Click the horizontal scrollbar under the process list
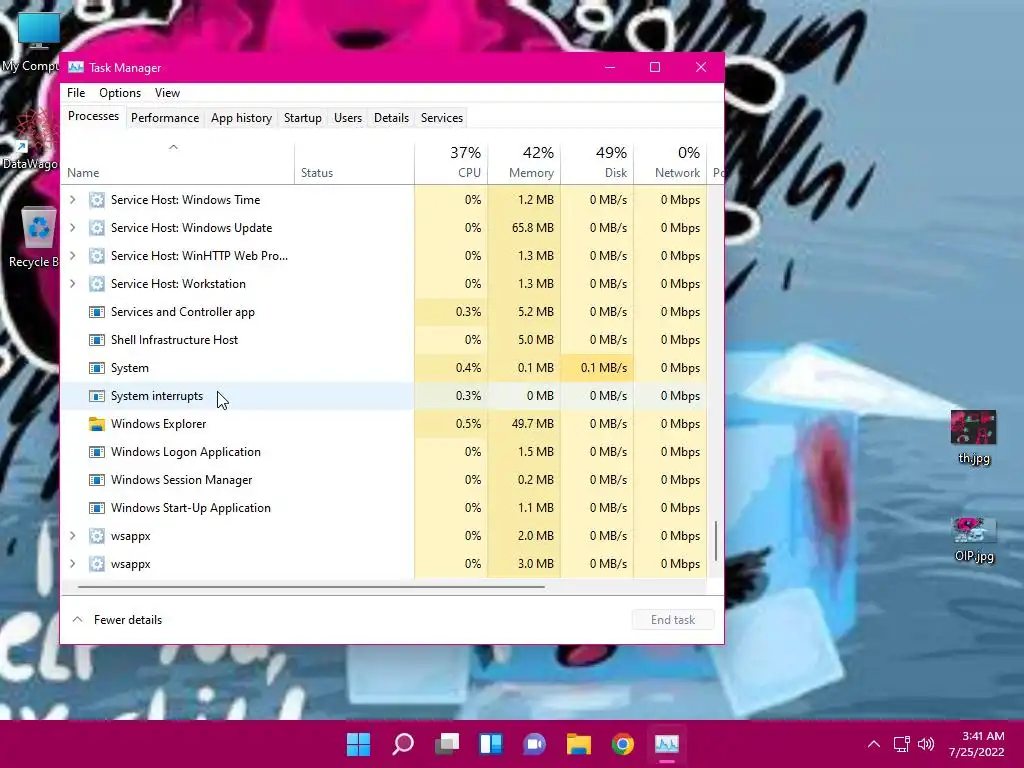The image size is (1024, 768). (x=311, y=587)
